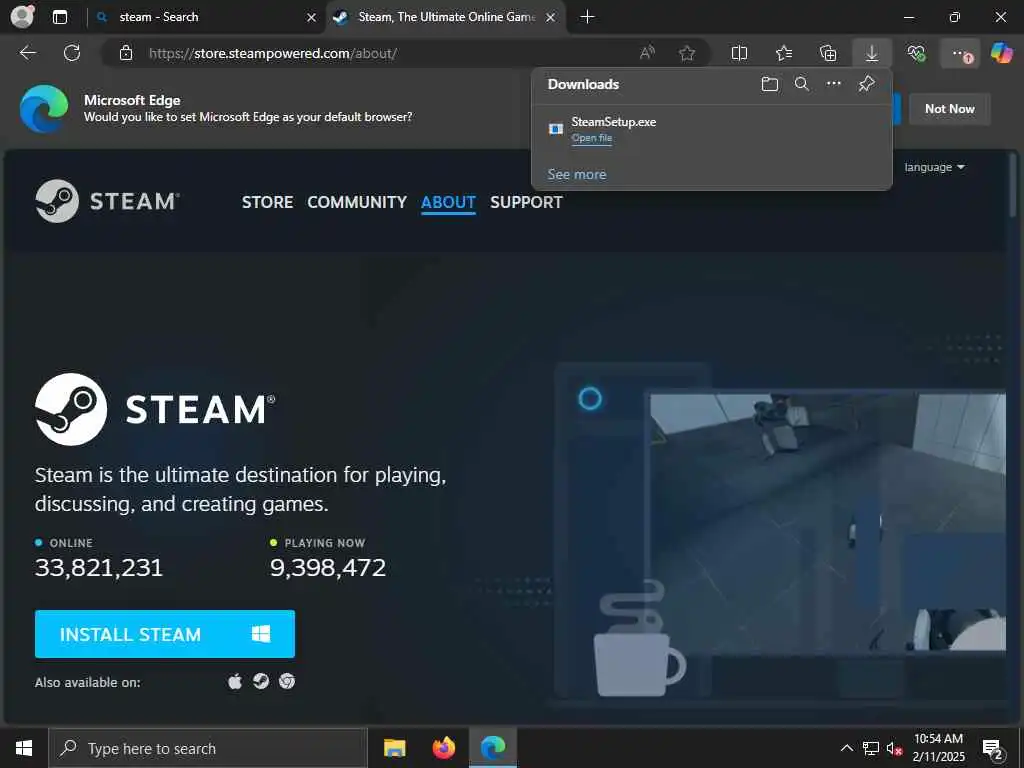Viewport: 1024px width, 768px height.
Task: Reload the Steam page
Action: click(x=72, y=53)
